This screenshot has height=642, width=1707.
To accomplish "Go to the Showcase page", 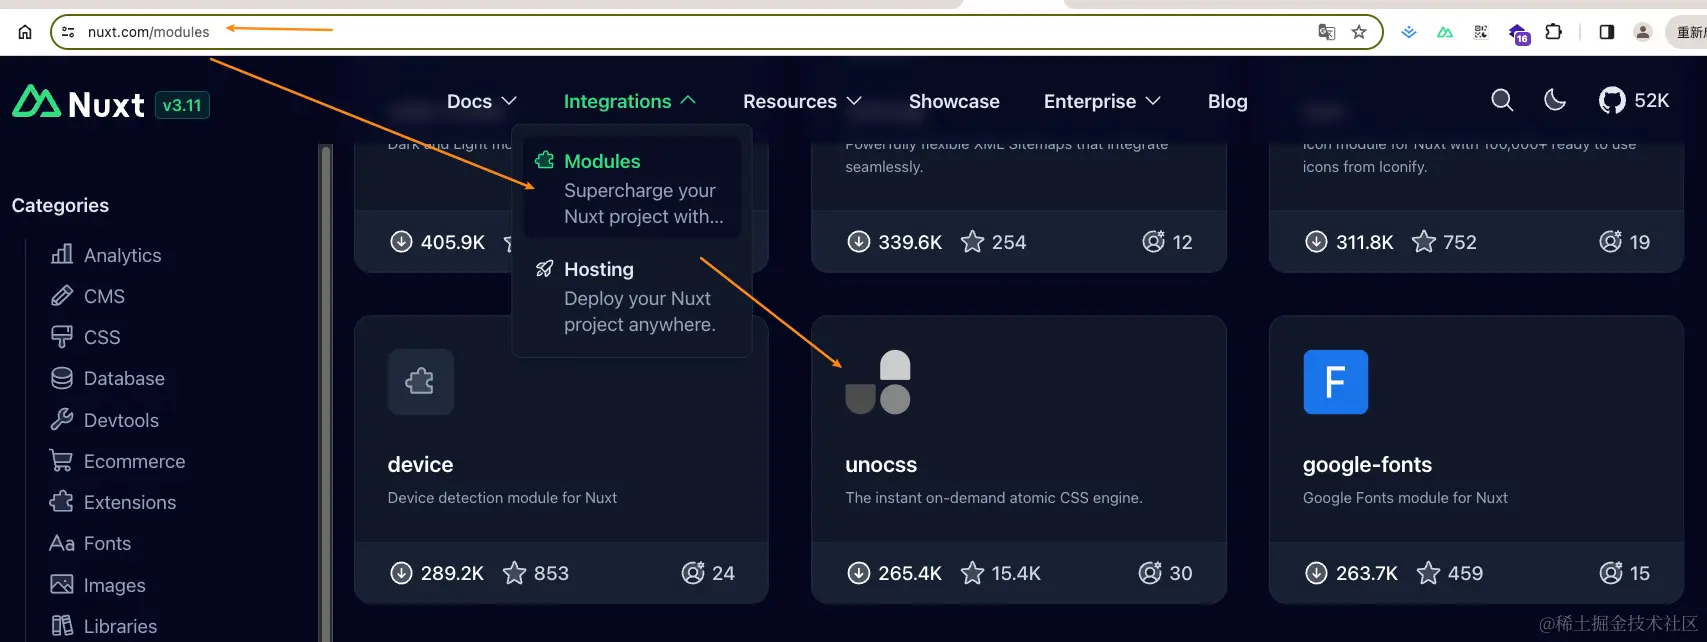I will pyautogui.click(x=954, y=101).
